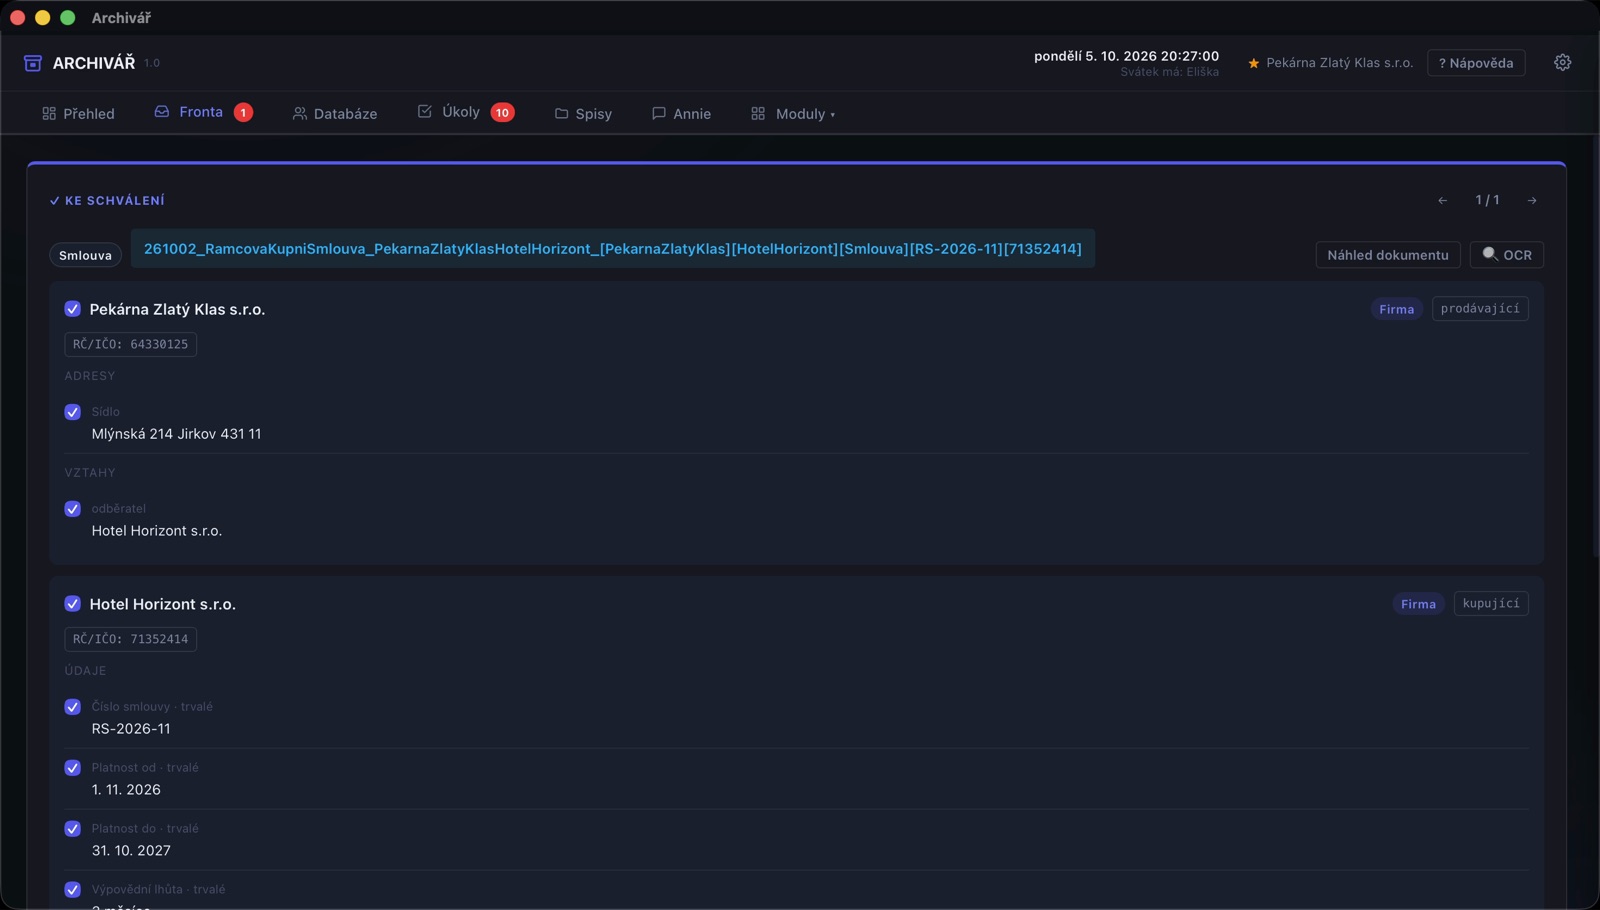Expand the Moduly dropdown menu

pyautogui.click(x=793, y=114)
